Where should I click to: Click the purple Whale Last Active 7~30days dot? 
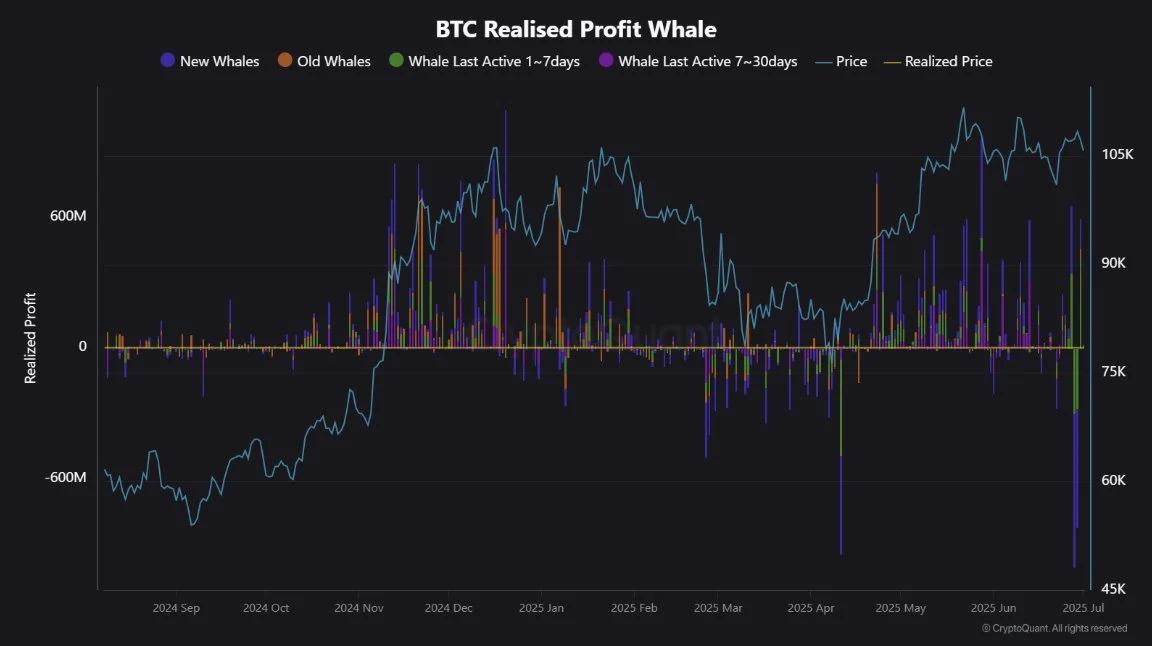click(x=606, y=61)
